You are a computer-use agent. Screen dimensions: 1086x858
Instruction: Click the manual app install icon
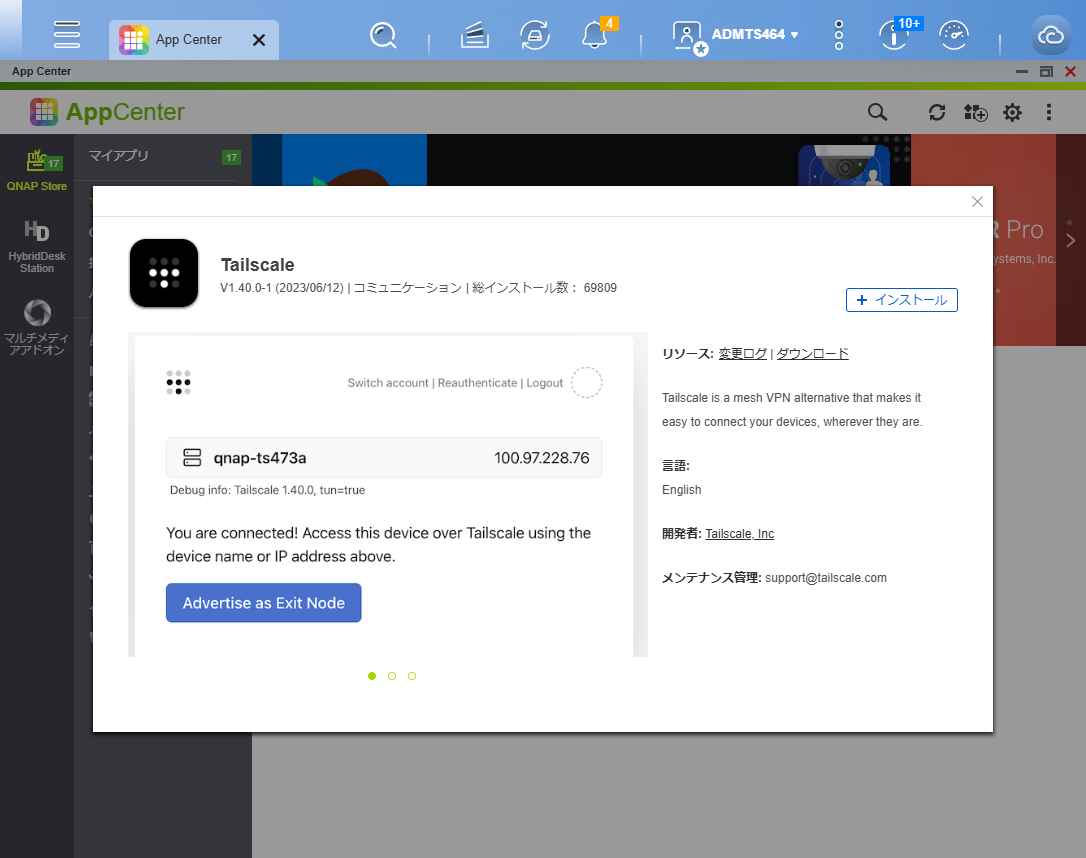point(975,112)
